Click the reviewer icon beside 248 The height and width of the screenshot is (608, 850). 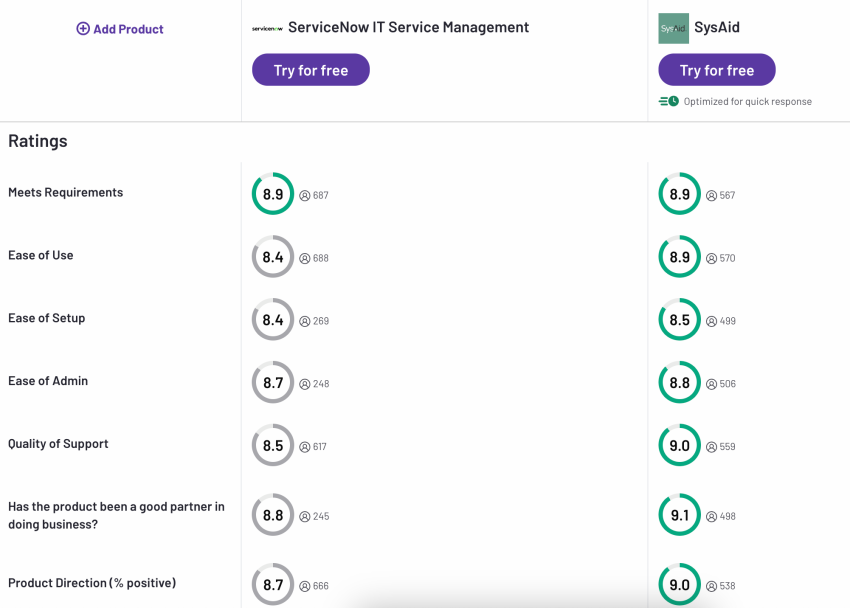tap(305, 384)
